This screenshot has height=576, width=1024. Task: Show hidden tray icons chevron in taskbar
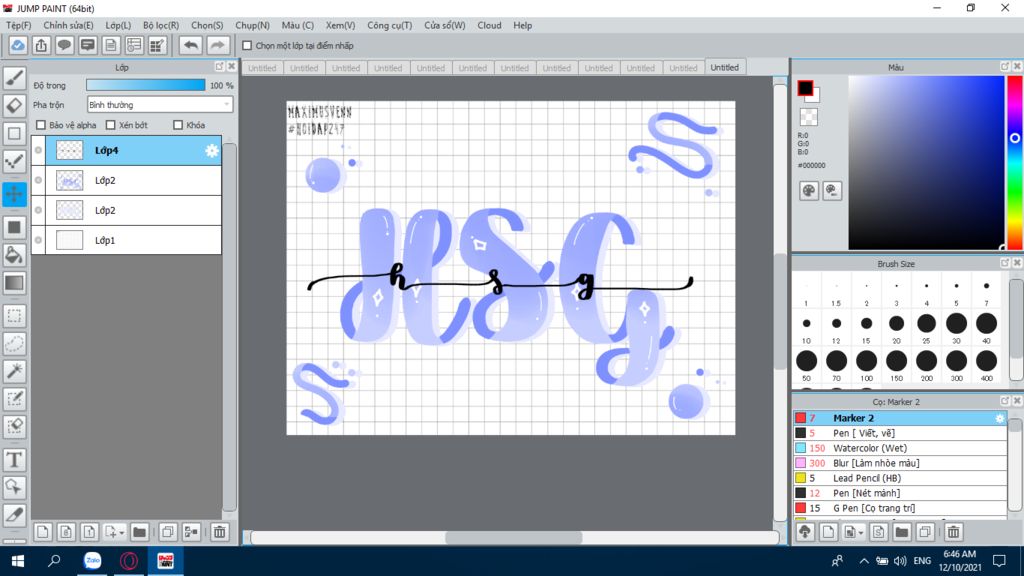(x=863, y=561)
